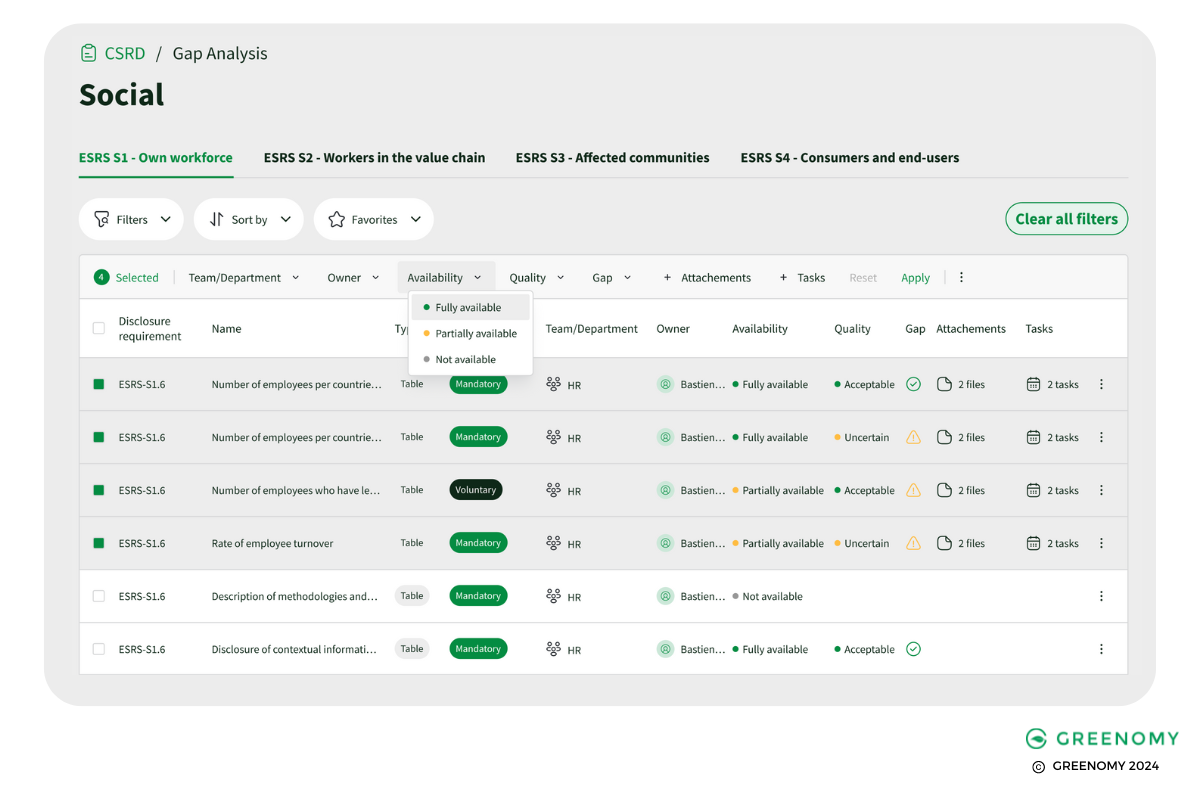
Task: Click the Clear all filters button
Action: 1066,218
